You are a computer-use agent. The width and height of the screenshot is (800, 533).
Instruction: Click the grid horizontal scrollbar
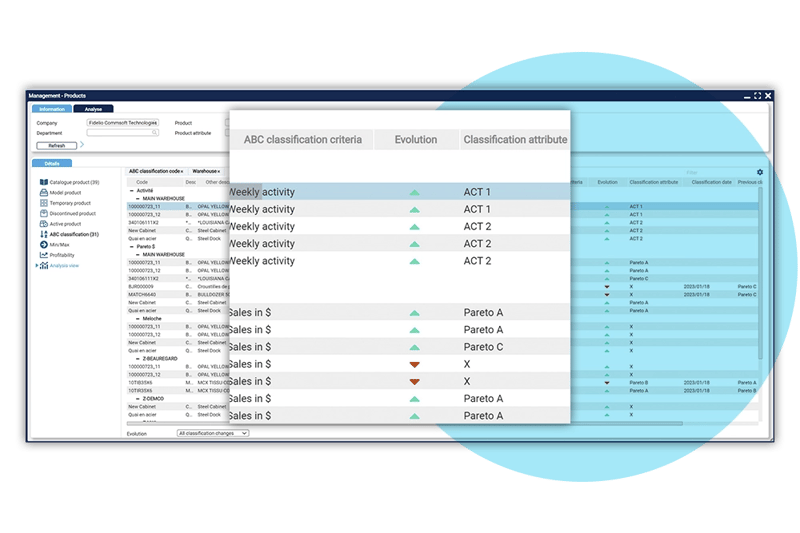405,423
